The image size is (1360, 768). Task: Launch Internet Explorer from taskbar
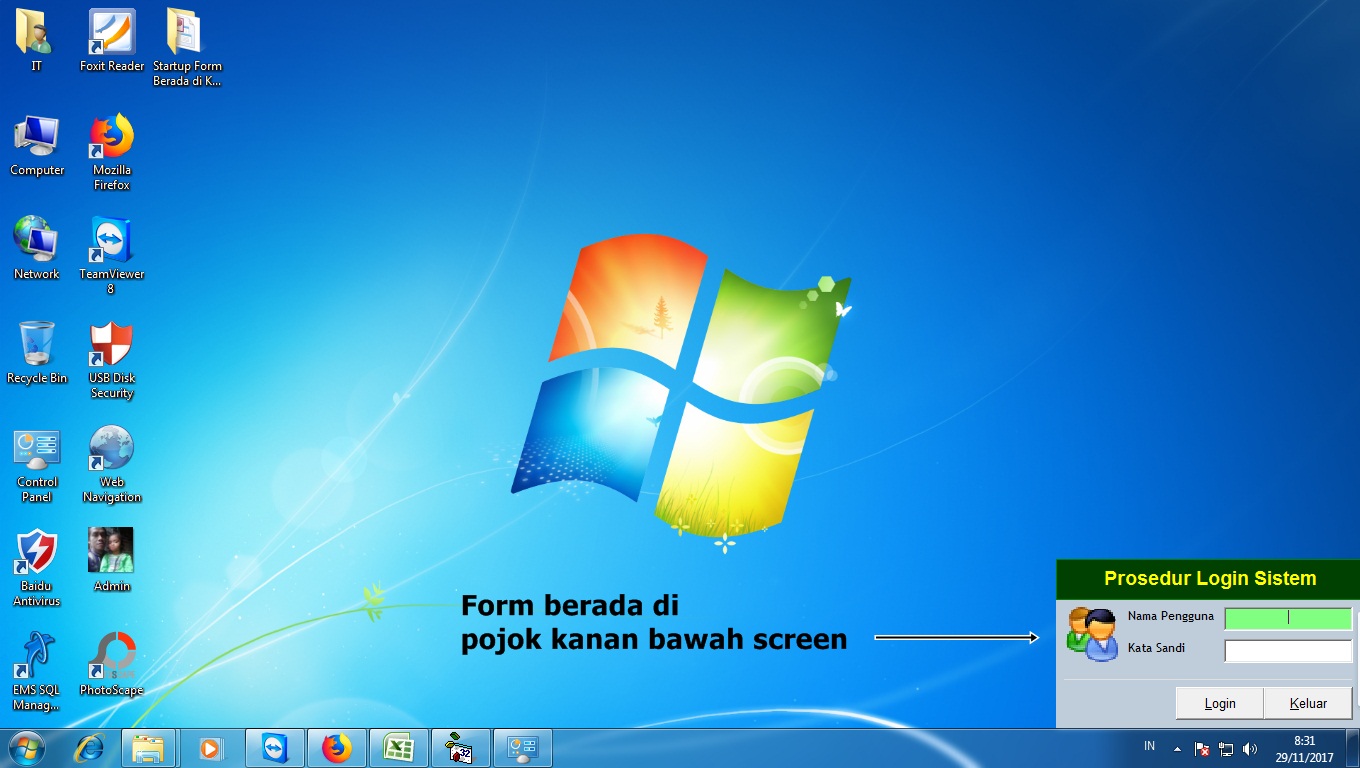91,748
